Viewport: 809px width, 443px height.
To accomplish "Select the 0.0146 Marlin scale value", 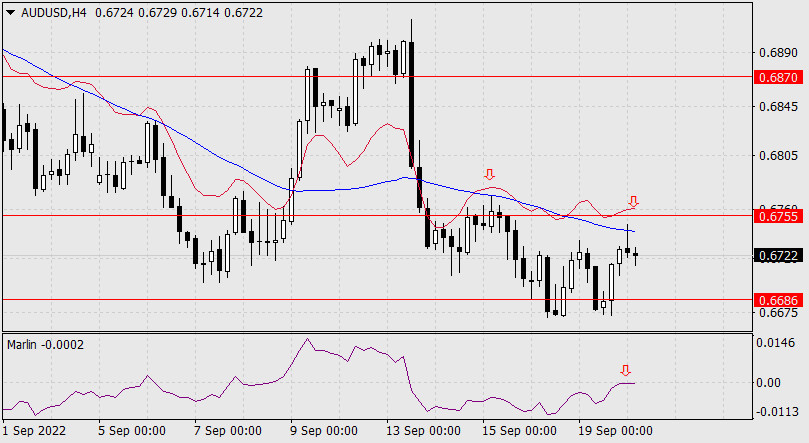I will click(775, 342).
